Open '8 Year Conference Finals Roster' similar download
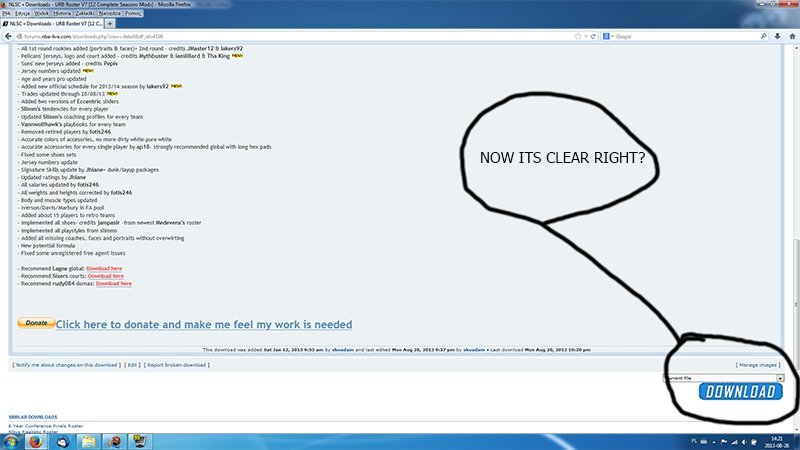The image size is (800, 450). (x=45, y=426)
